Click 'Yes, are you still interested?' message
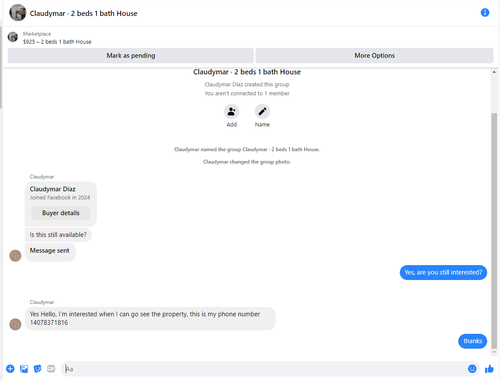Image resolution: width=500 pixels, height=380 pixels. pos(443,273)
